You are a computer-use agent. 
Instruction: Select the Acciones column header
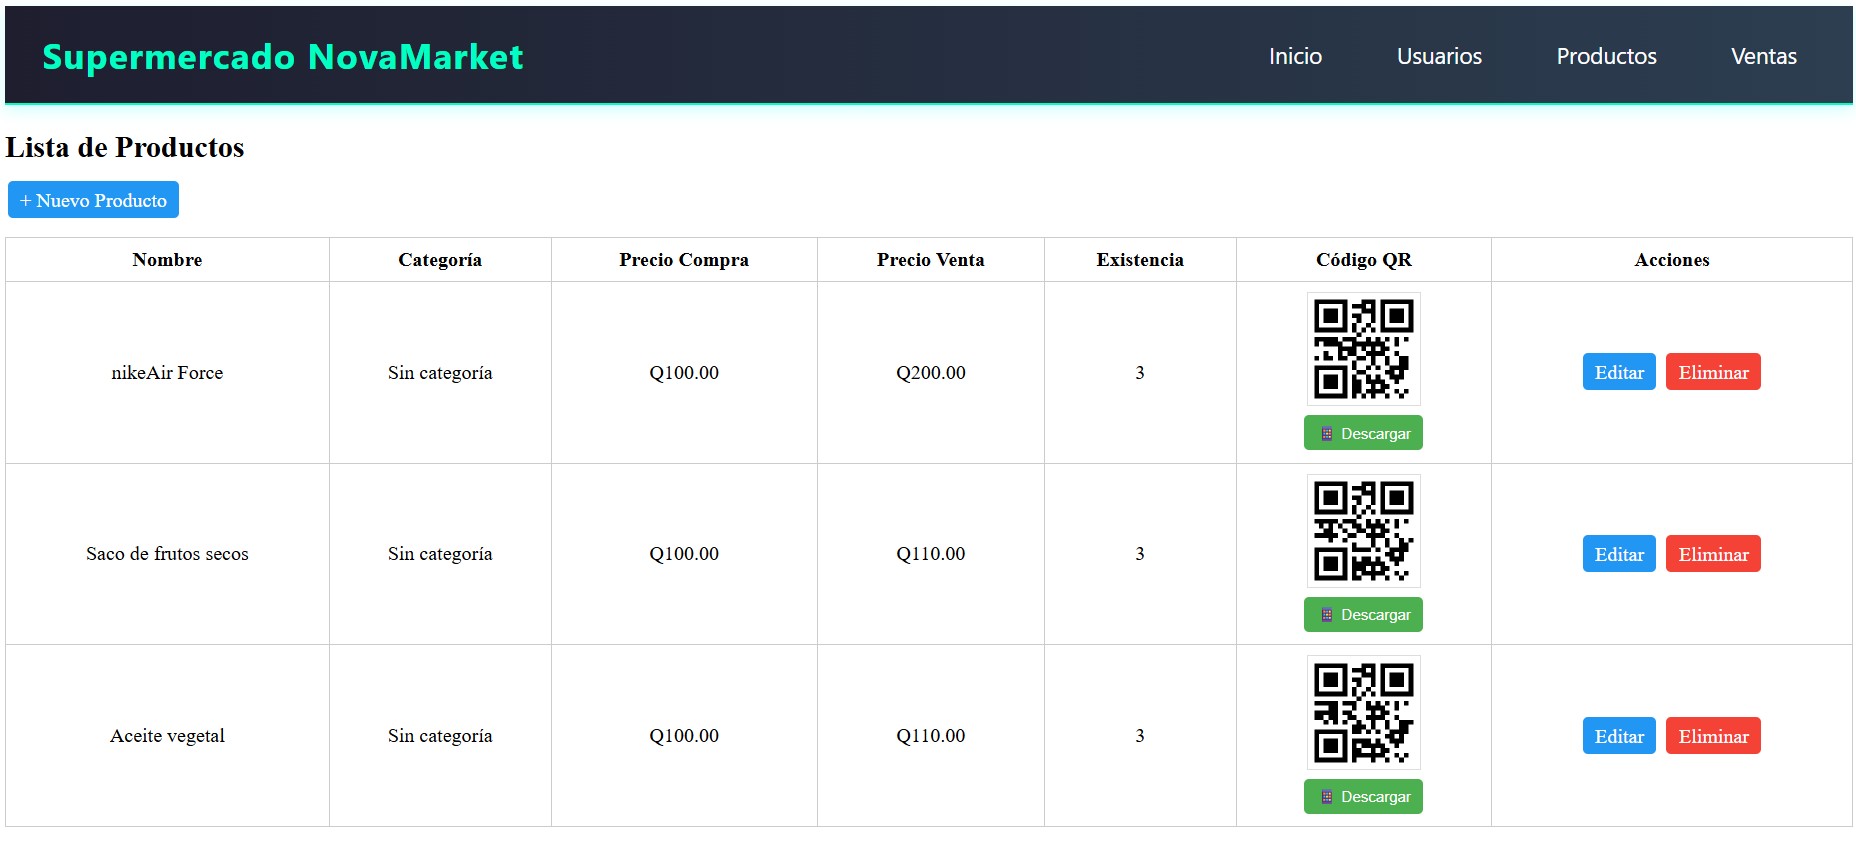(1672, 260)
